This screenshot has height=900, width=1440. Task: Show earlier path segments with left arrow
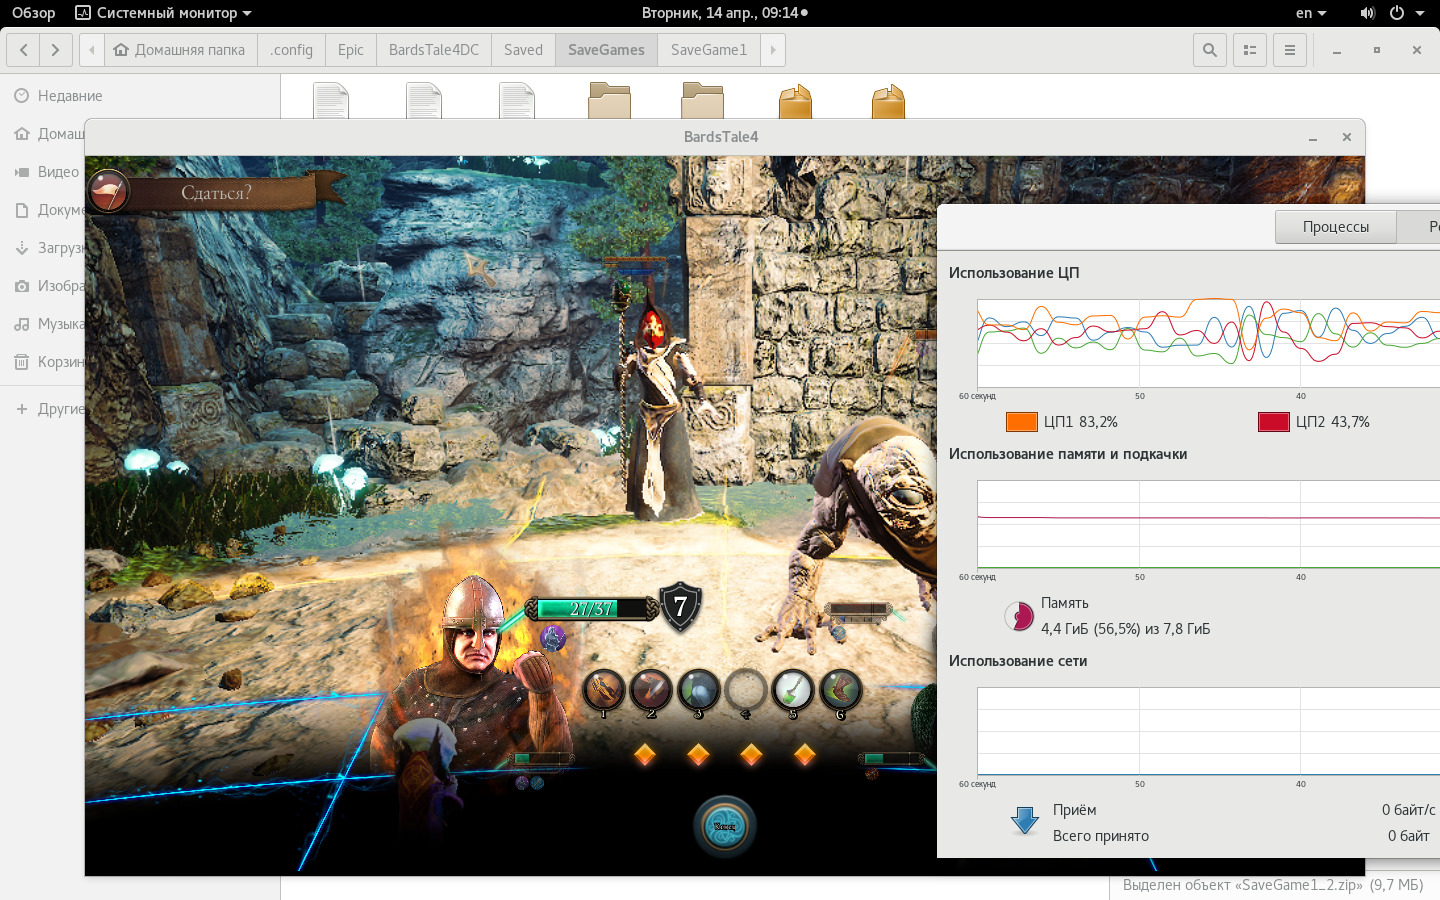91,50
